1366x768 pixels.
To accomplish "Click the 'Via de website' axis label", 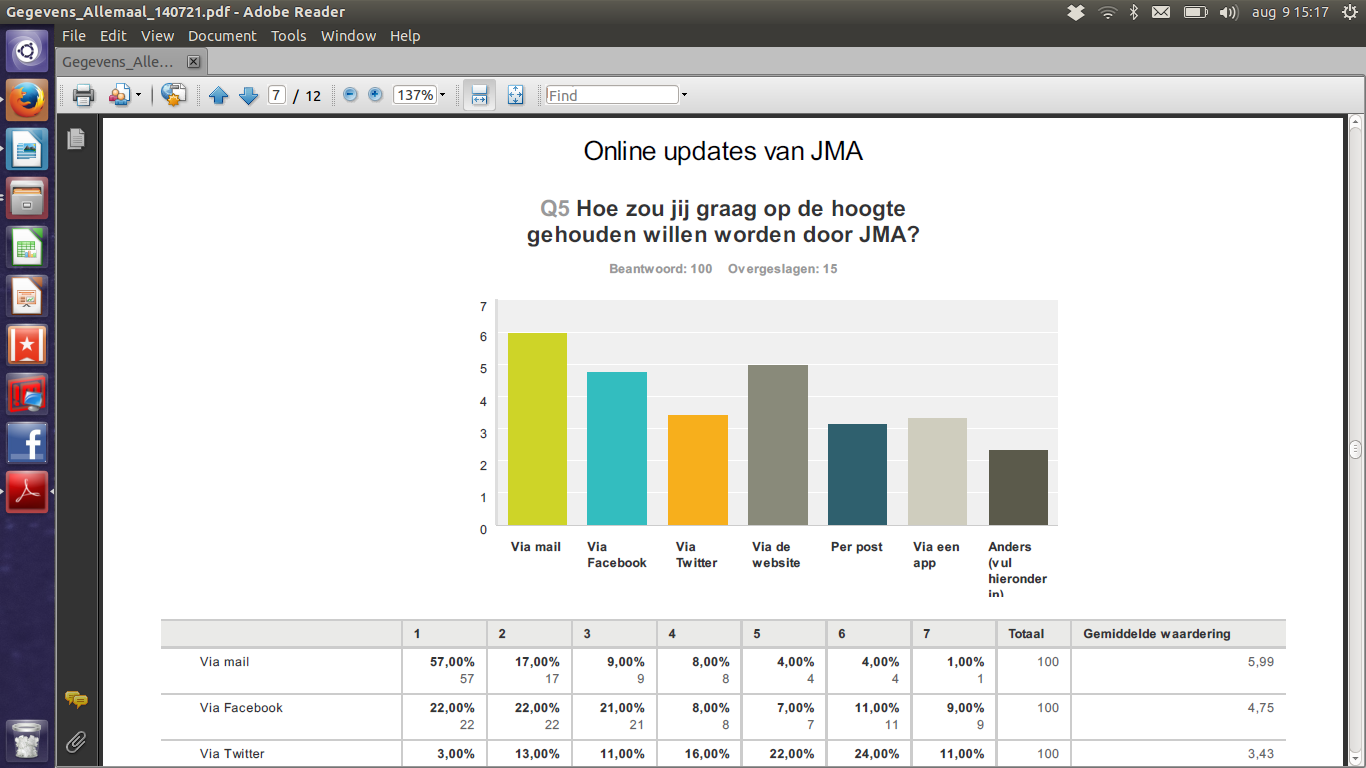I will point(776,555).
